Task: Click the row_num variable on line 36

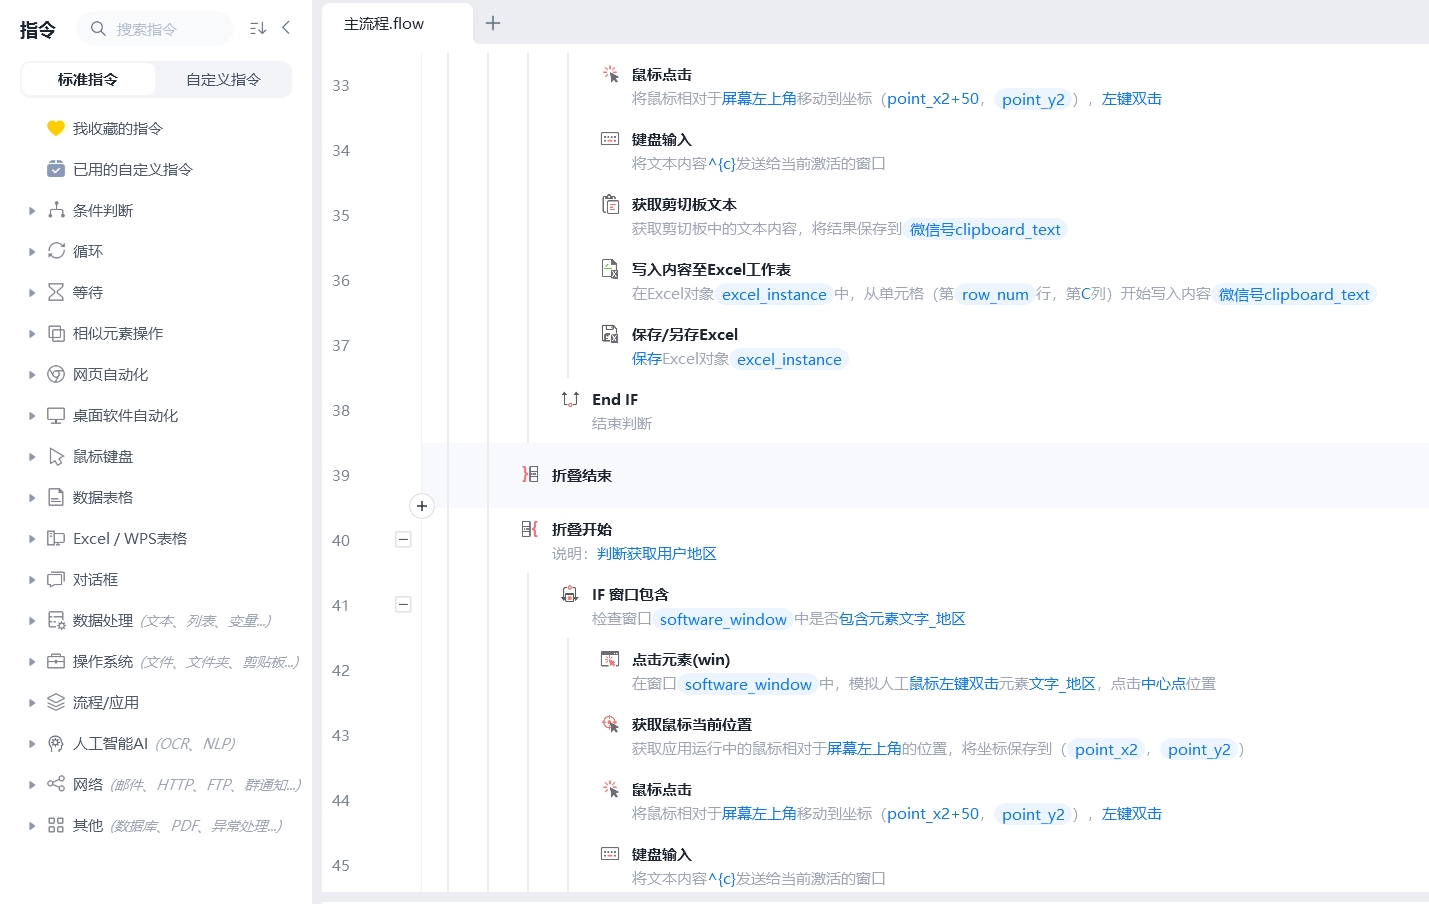Action: pyautogui.click(x=995, y=295)
